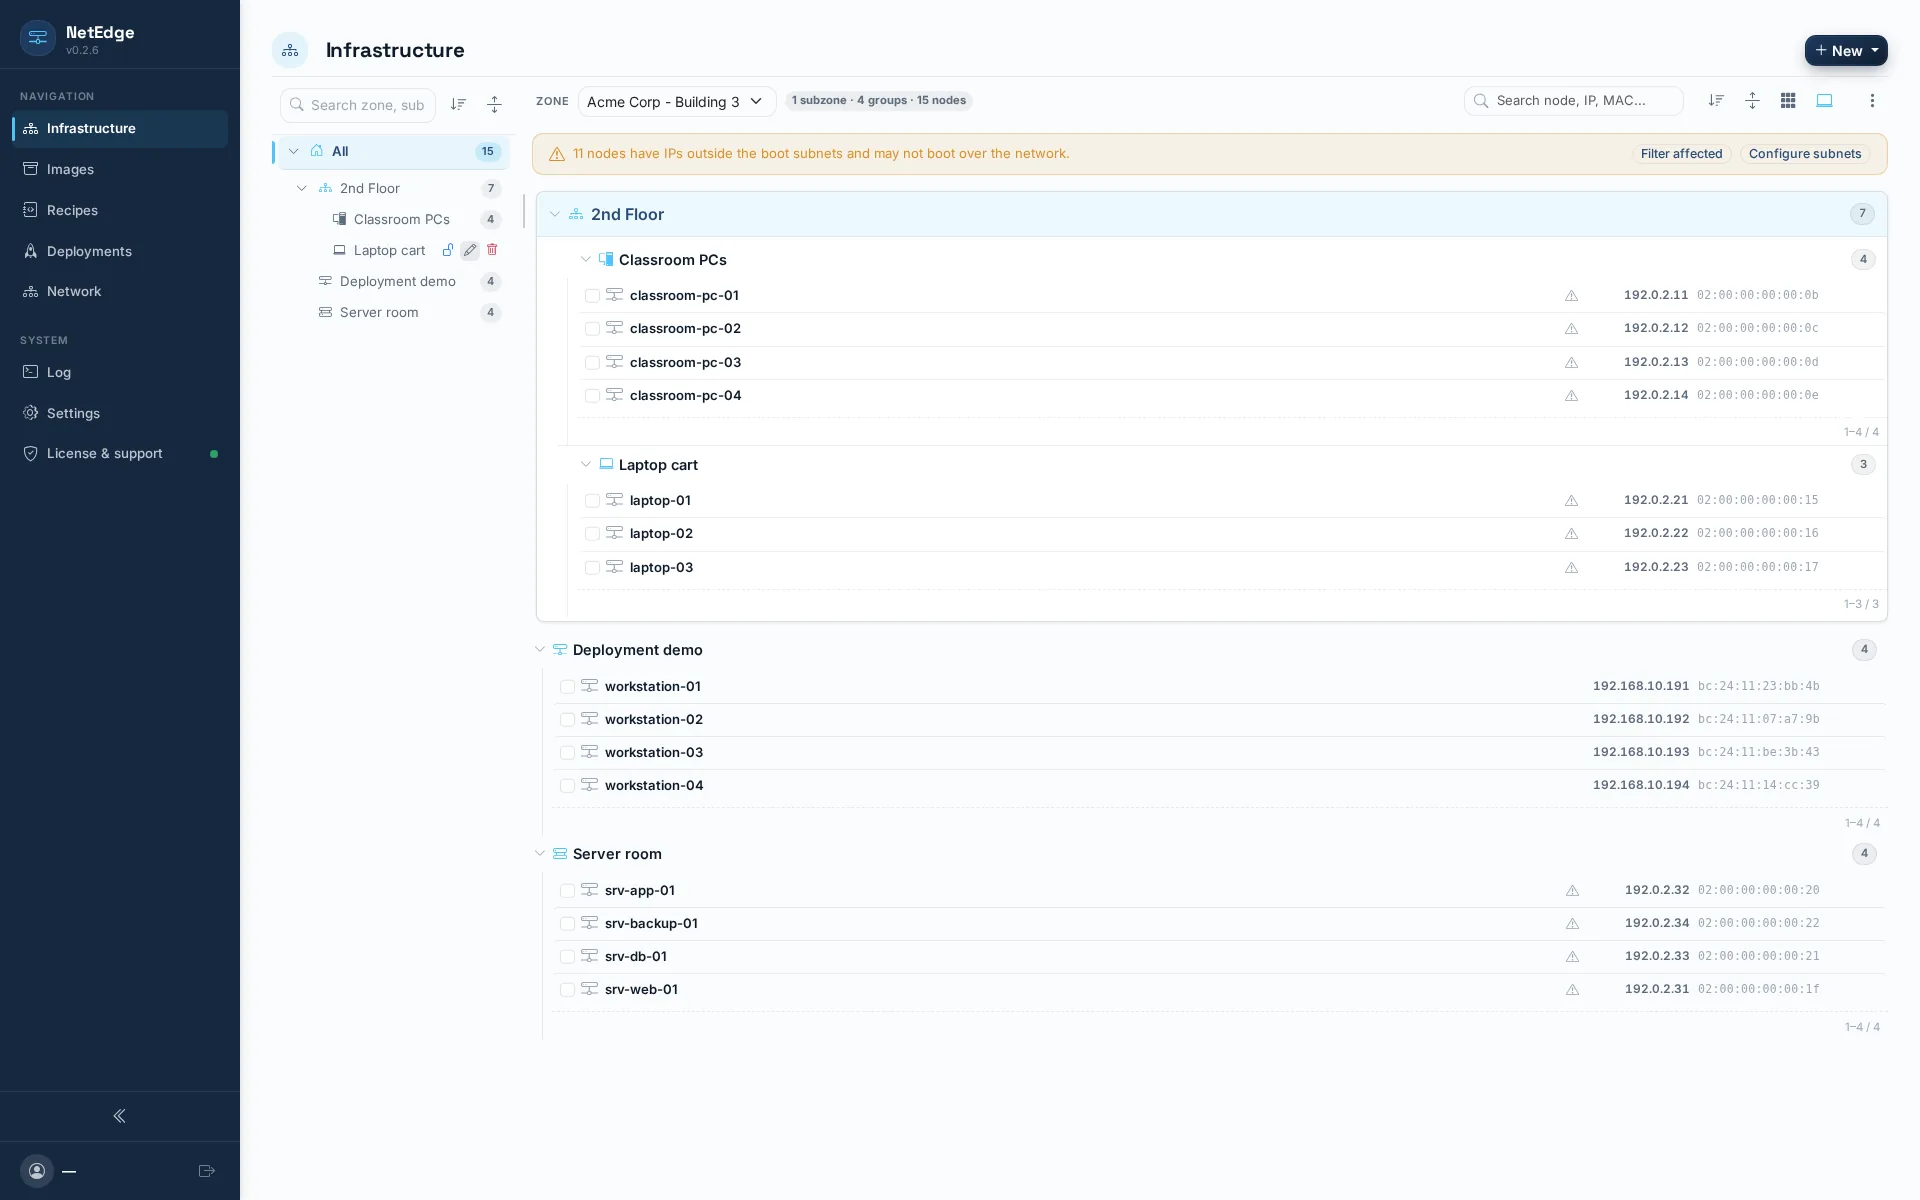Click the Classroom PCs group icon in main panel

(x=606, y=259)
